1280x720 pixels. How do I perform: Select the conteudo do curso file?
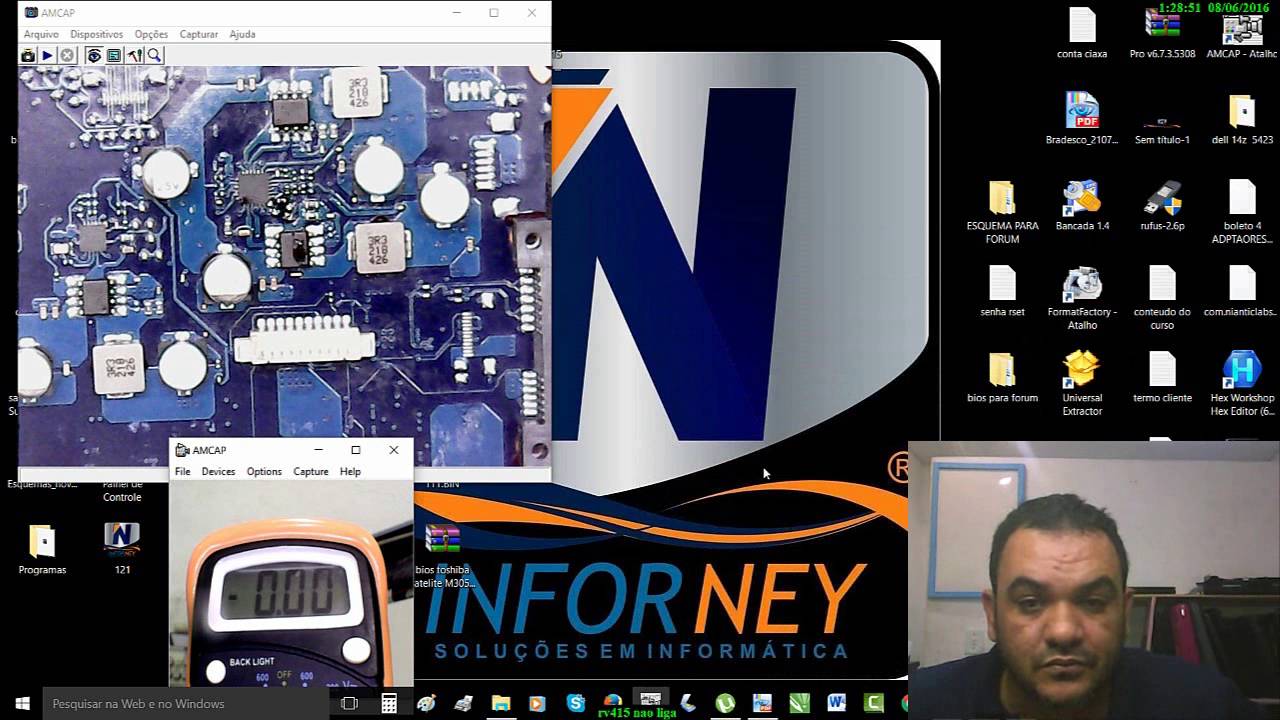pyautogui.click(x=1162, y=298)
